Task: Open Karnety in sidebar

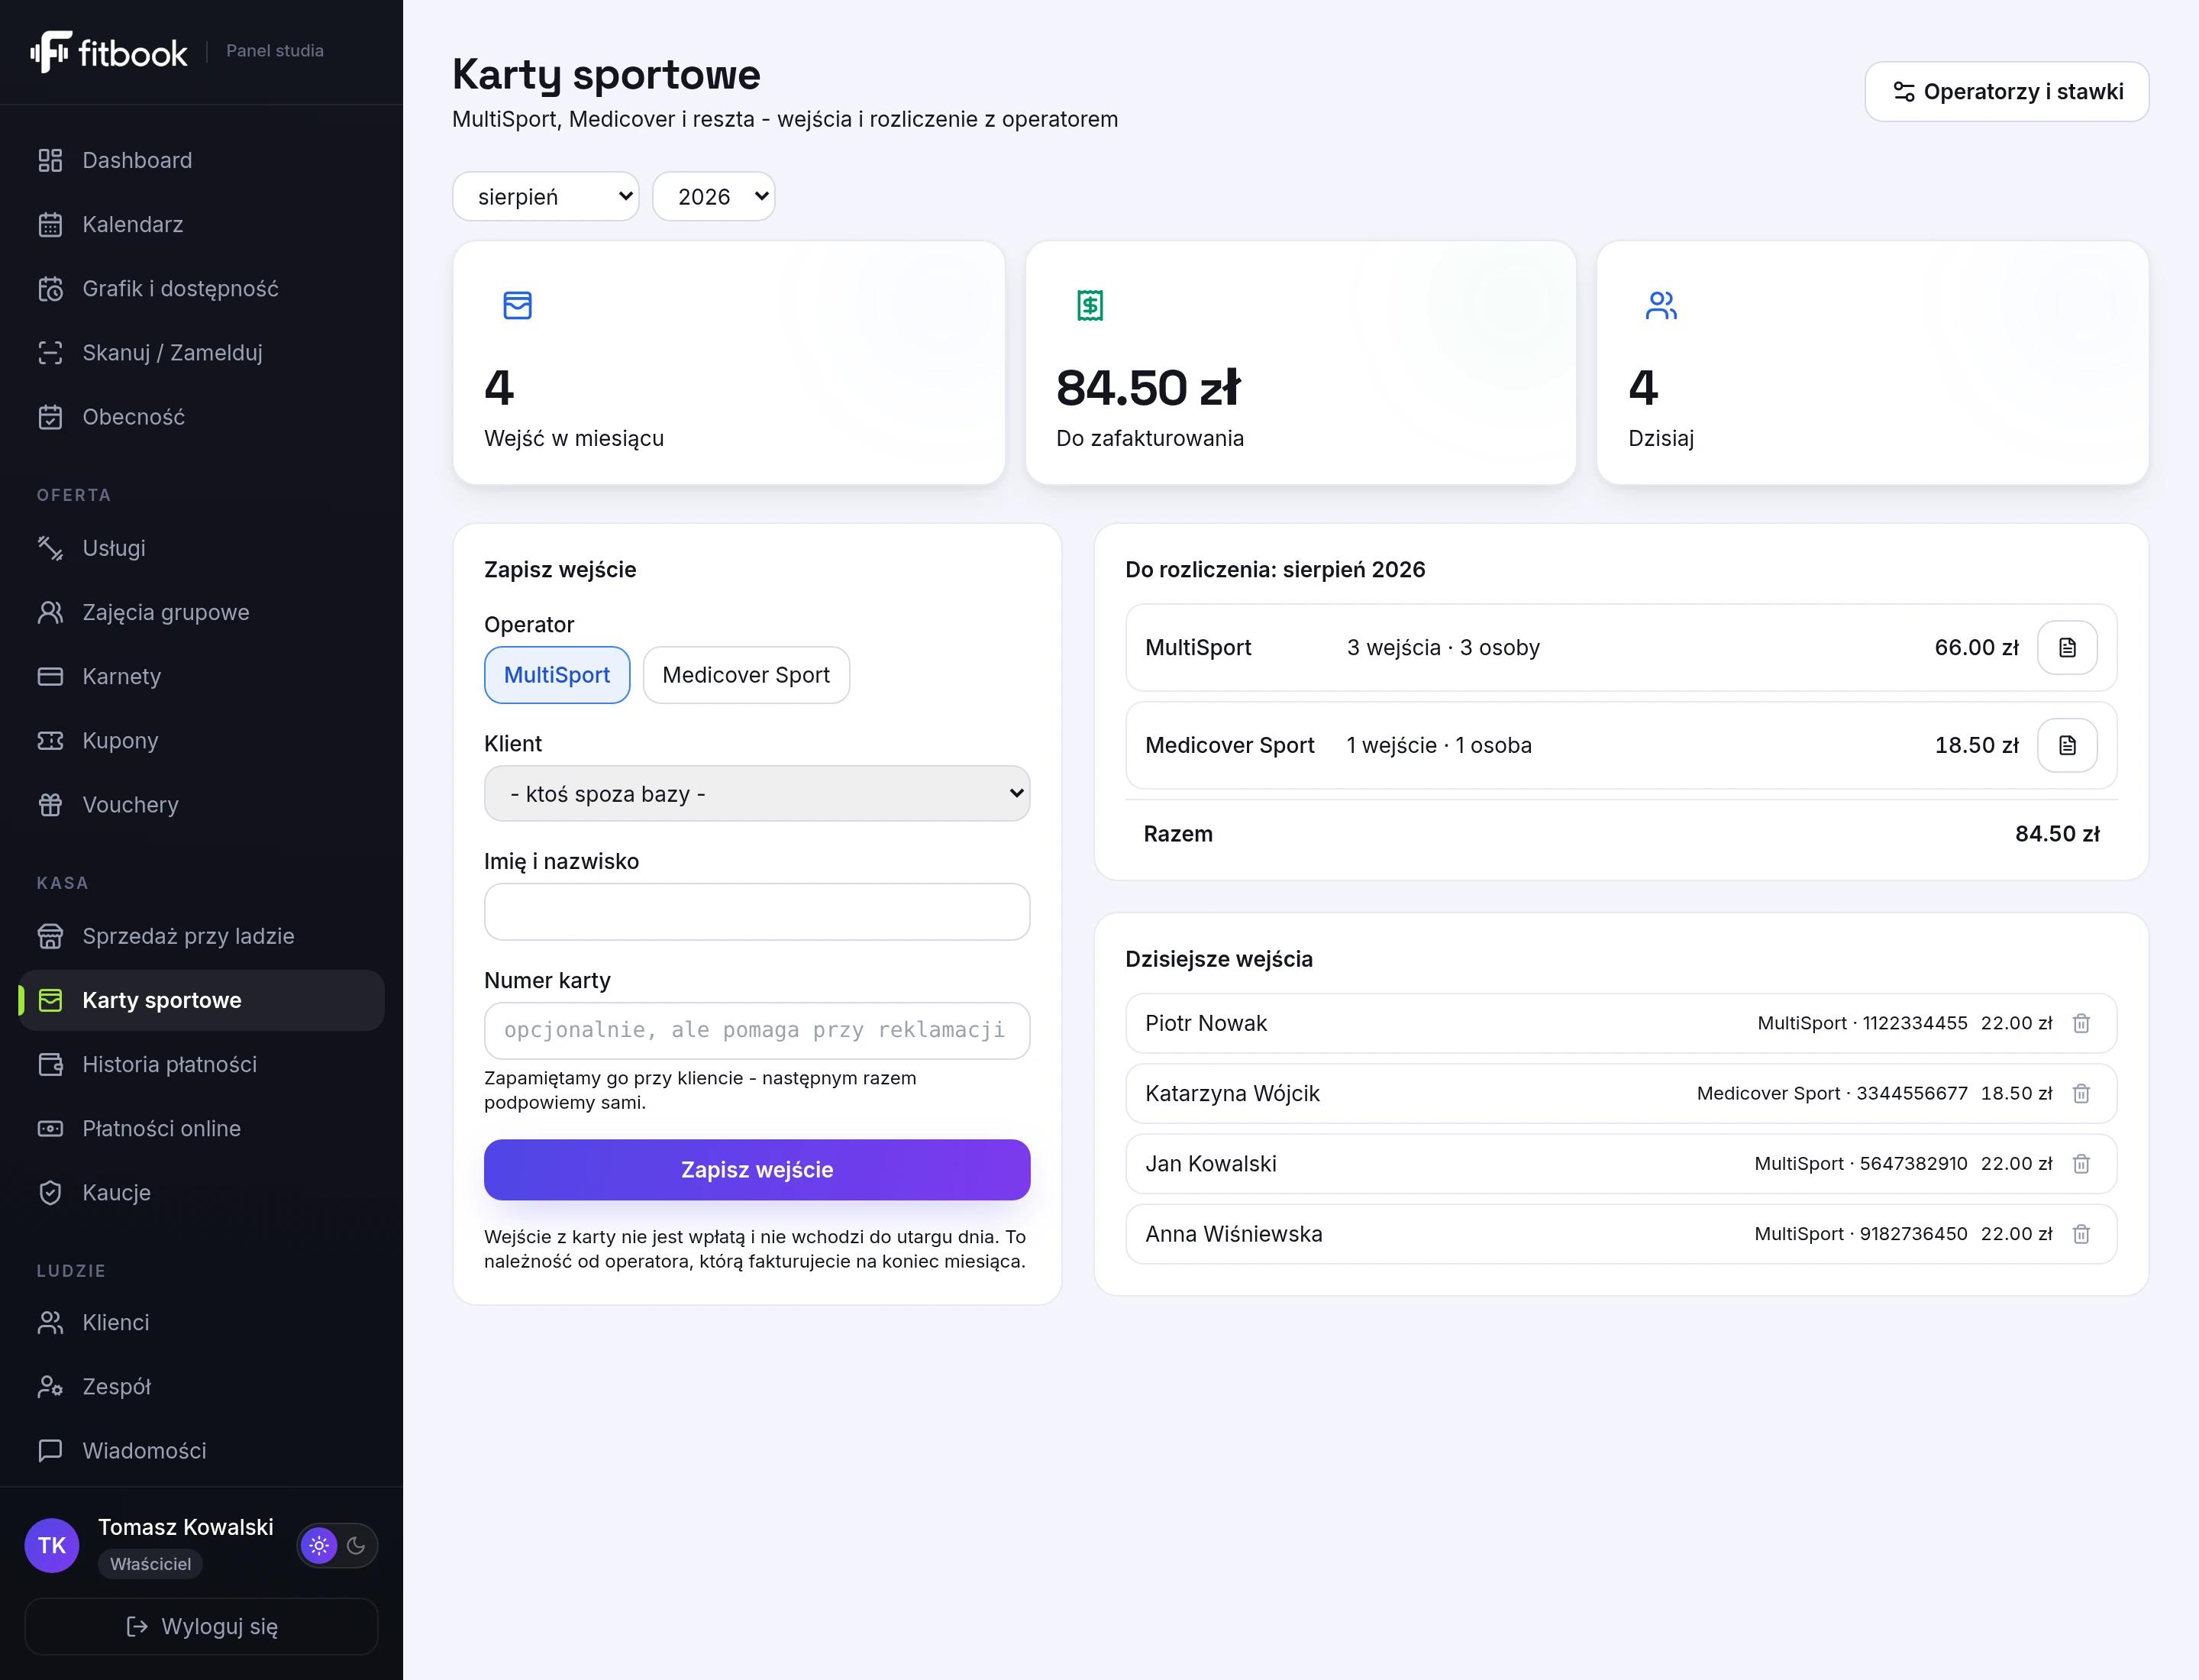Action: click(x=202, y=676)
